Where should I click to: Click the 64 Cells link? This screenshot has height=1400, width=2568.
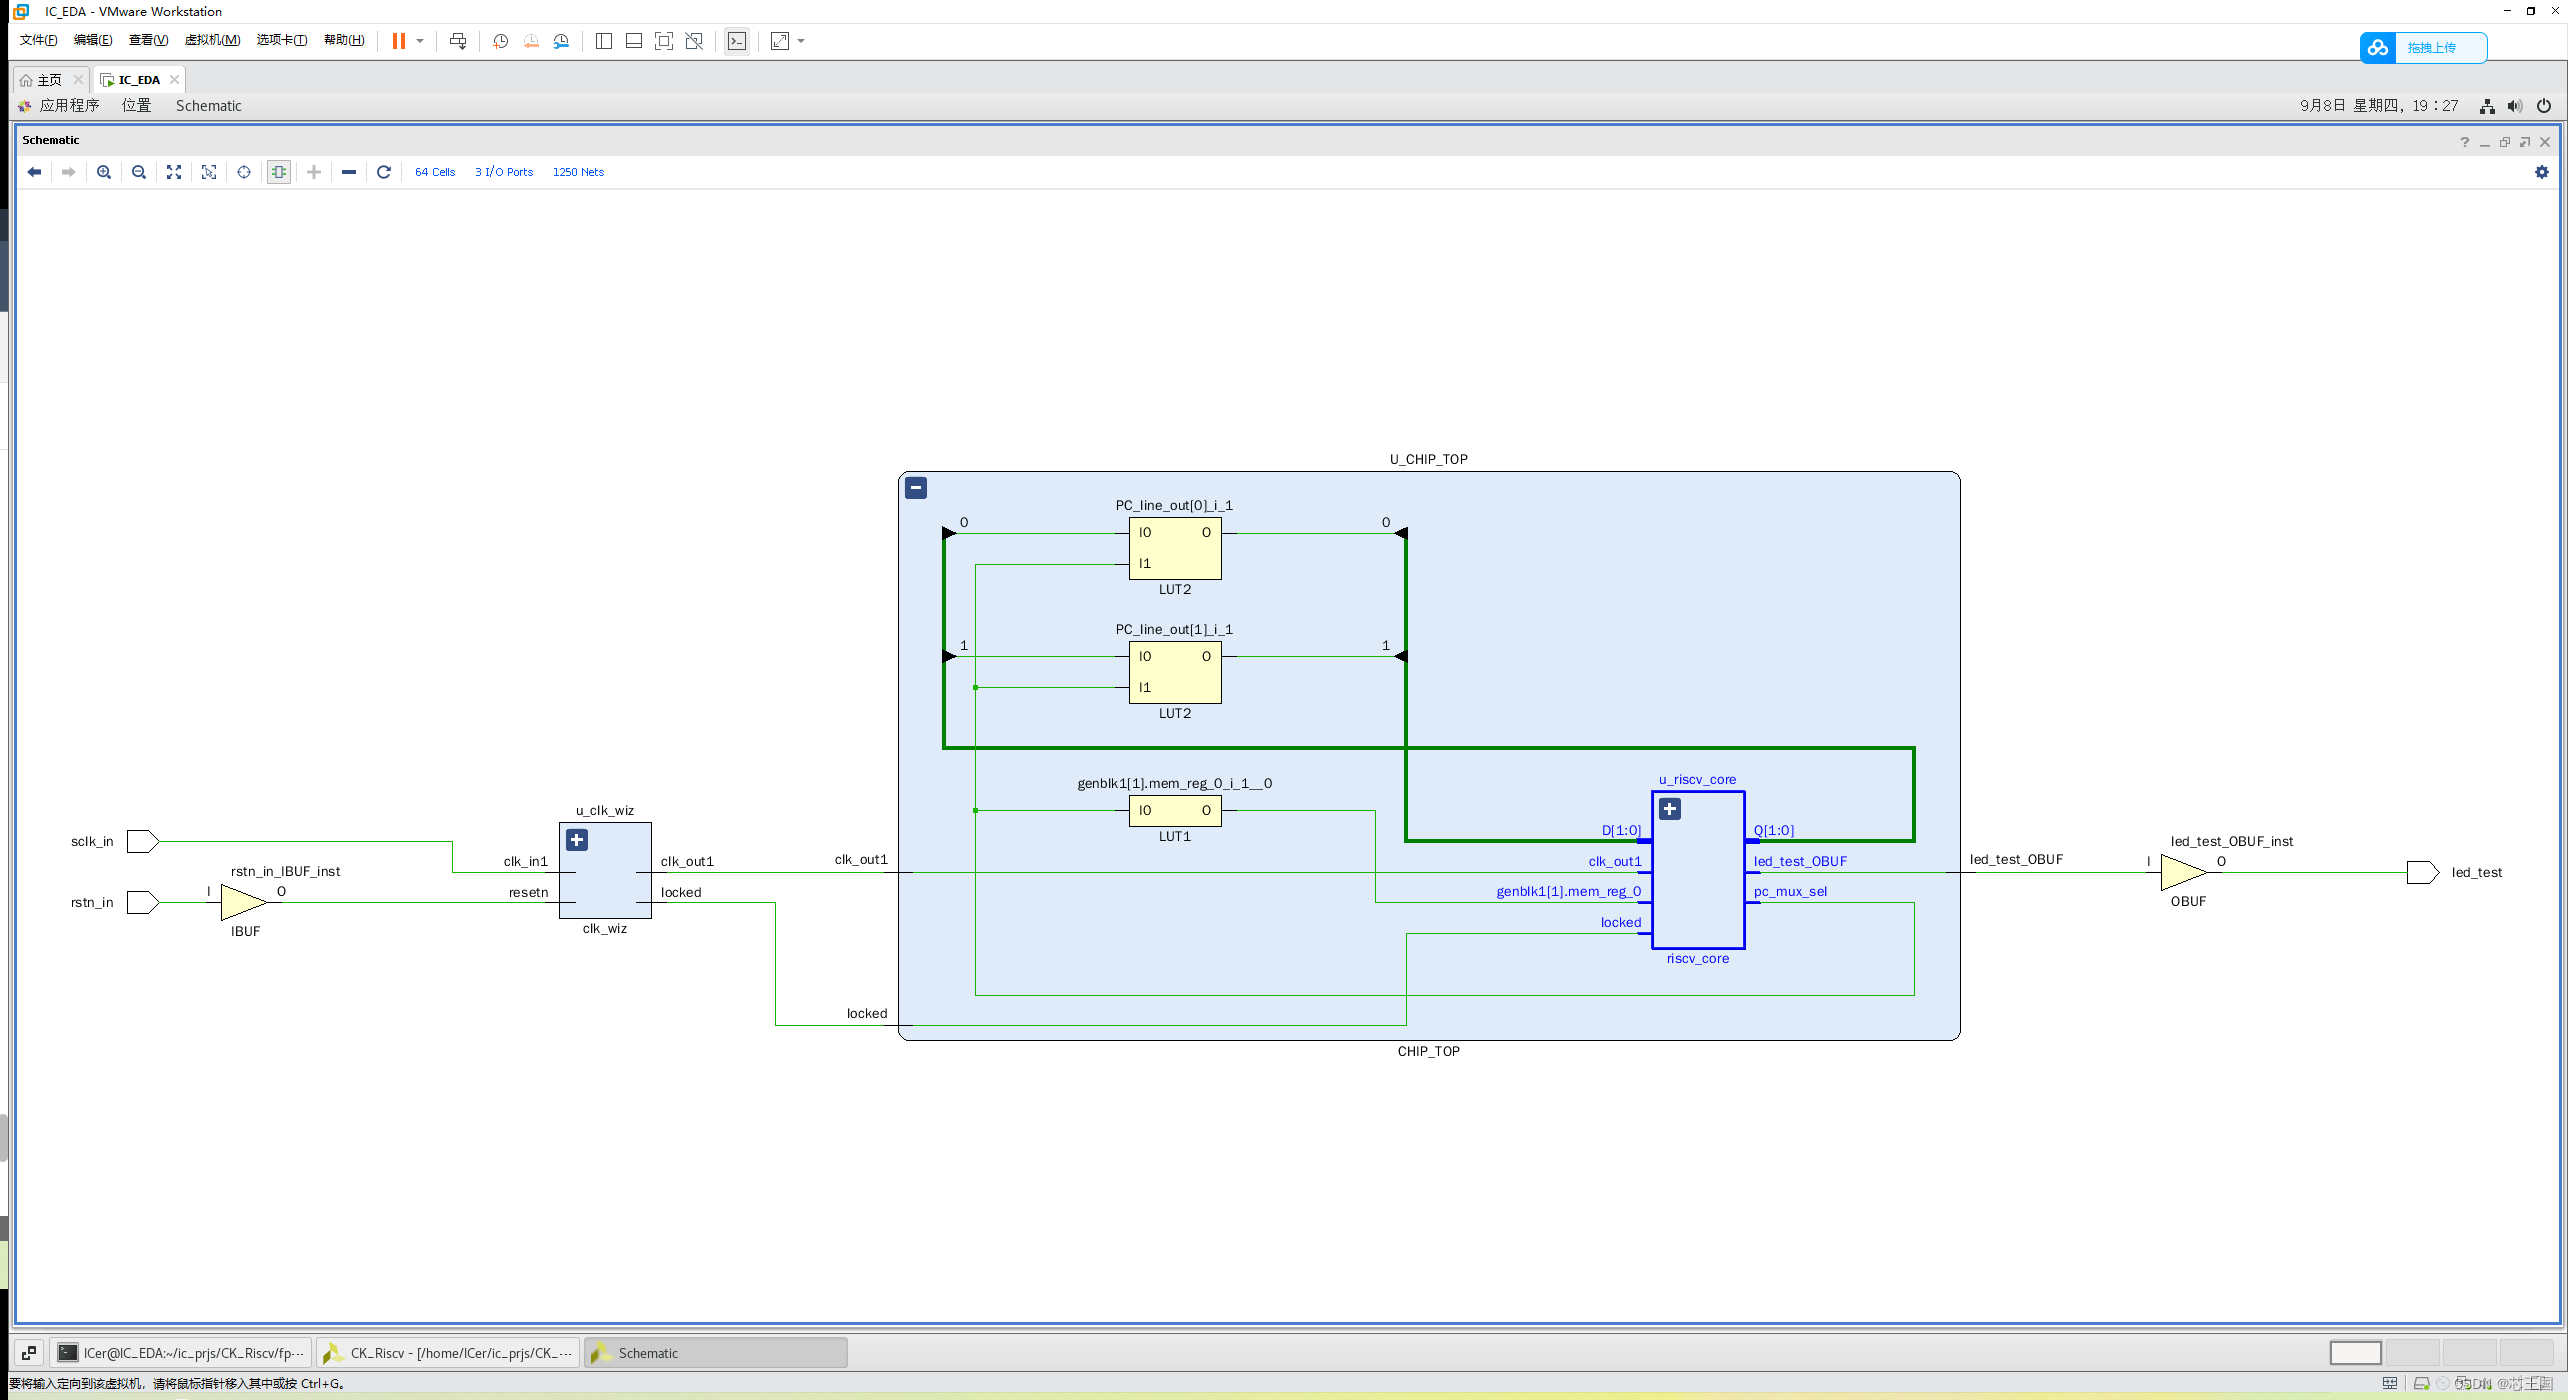coord(435,172)
